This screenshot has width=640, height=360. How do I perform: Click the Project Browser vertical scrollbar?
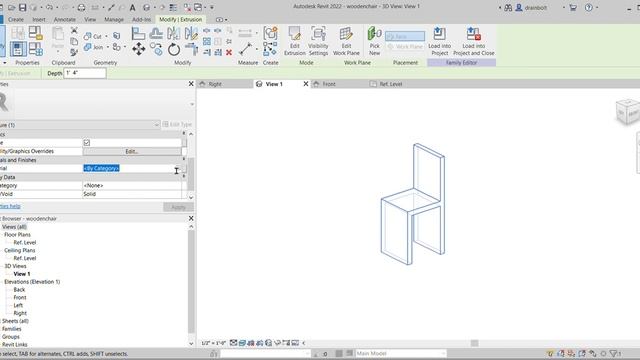pyautogui.click(x=191, y=282)
